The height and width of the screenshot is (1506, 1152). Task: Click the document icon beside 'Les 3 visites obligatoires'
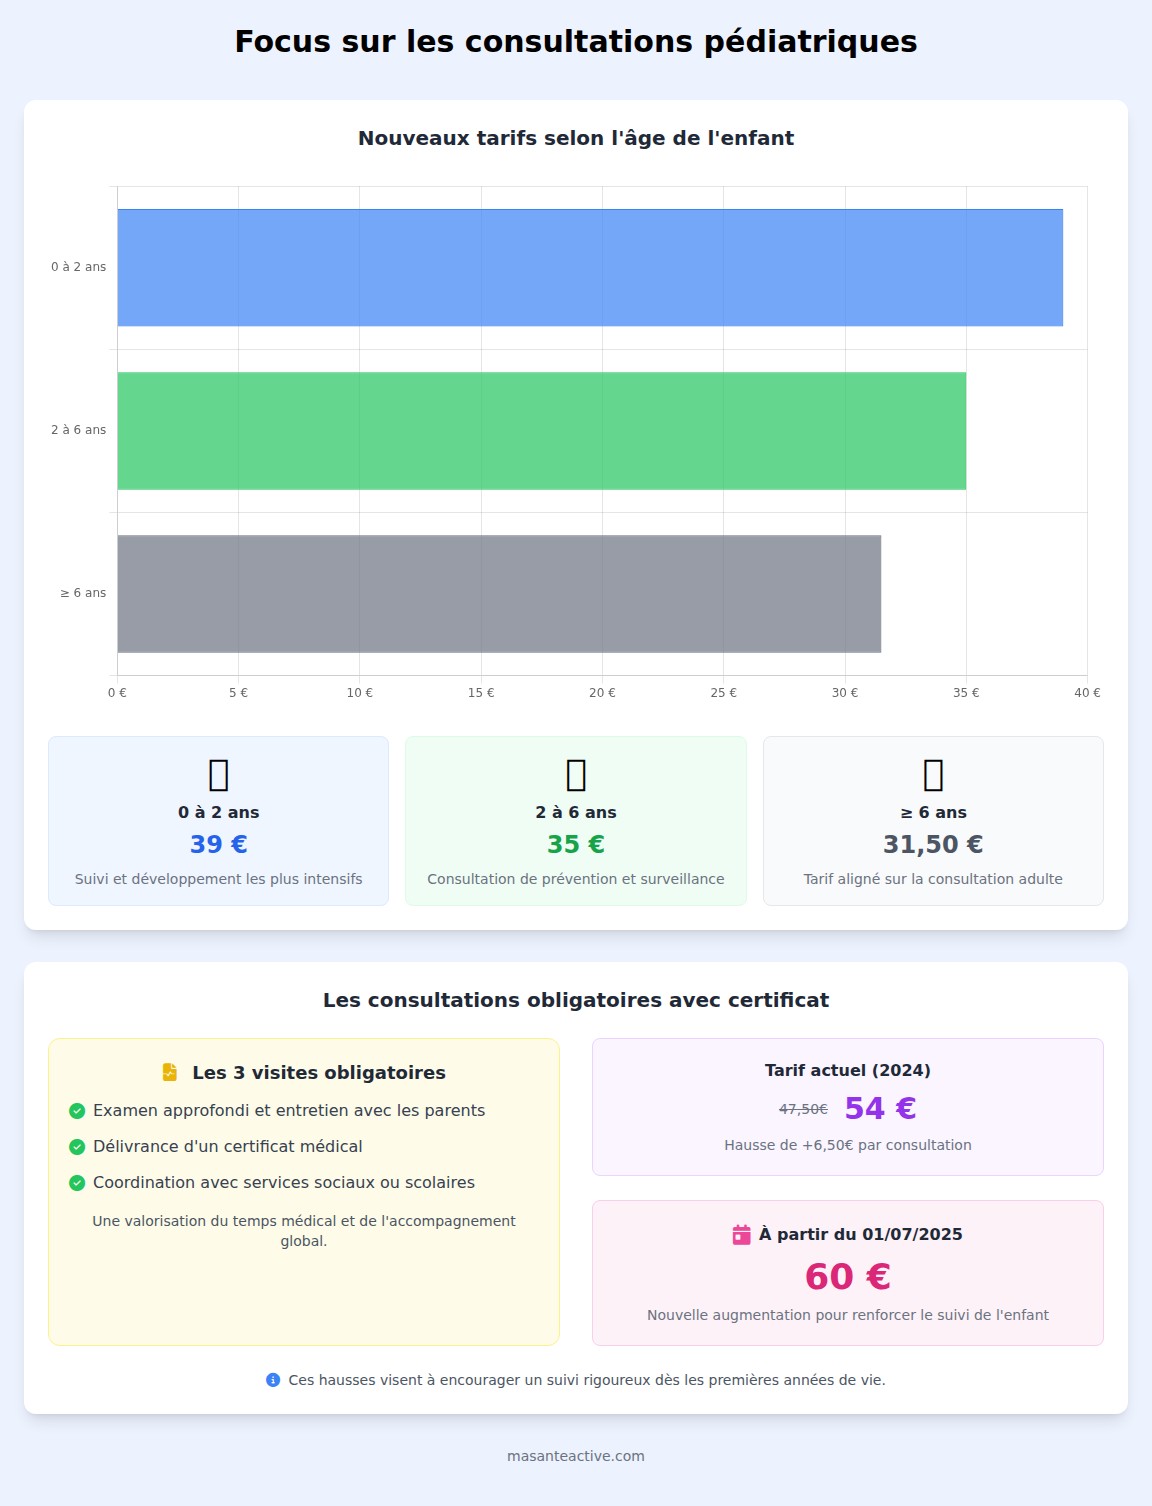click(169, 1071)
